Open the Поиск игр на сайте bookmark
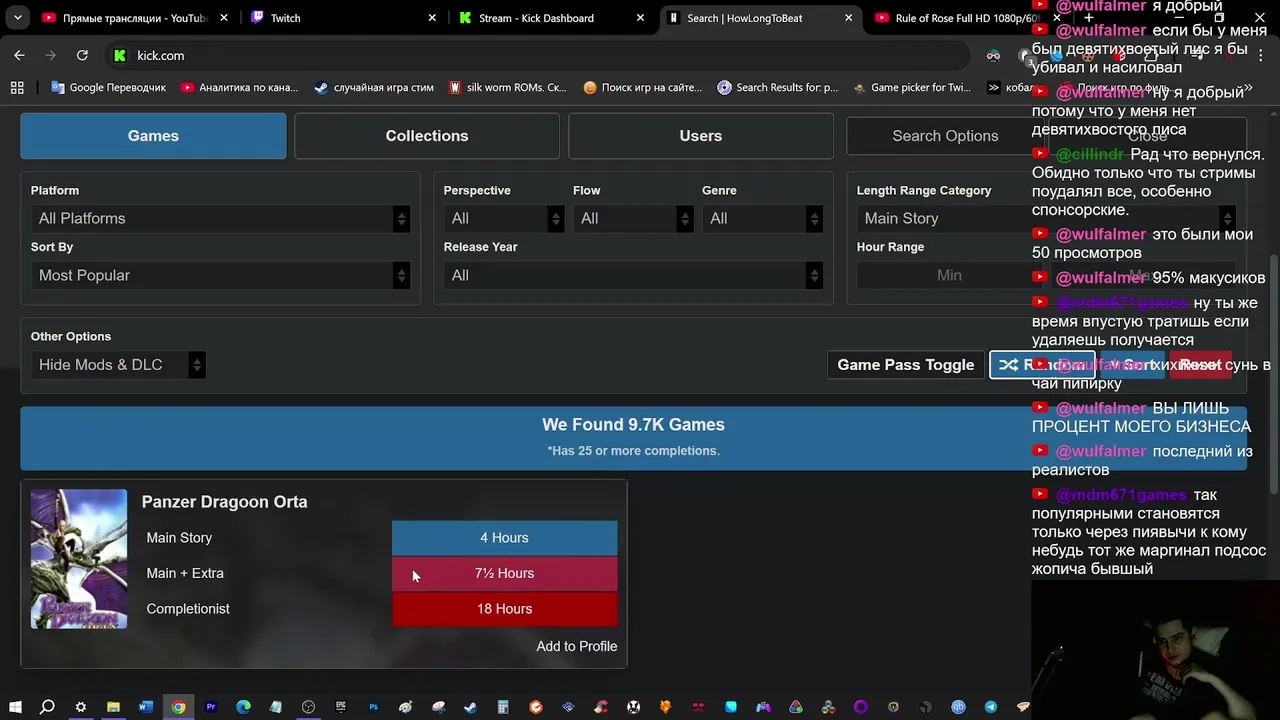Viewport: 1280px width, 720px height. click(x=643, y=87)
